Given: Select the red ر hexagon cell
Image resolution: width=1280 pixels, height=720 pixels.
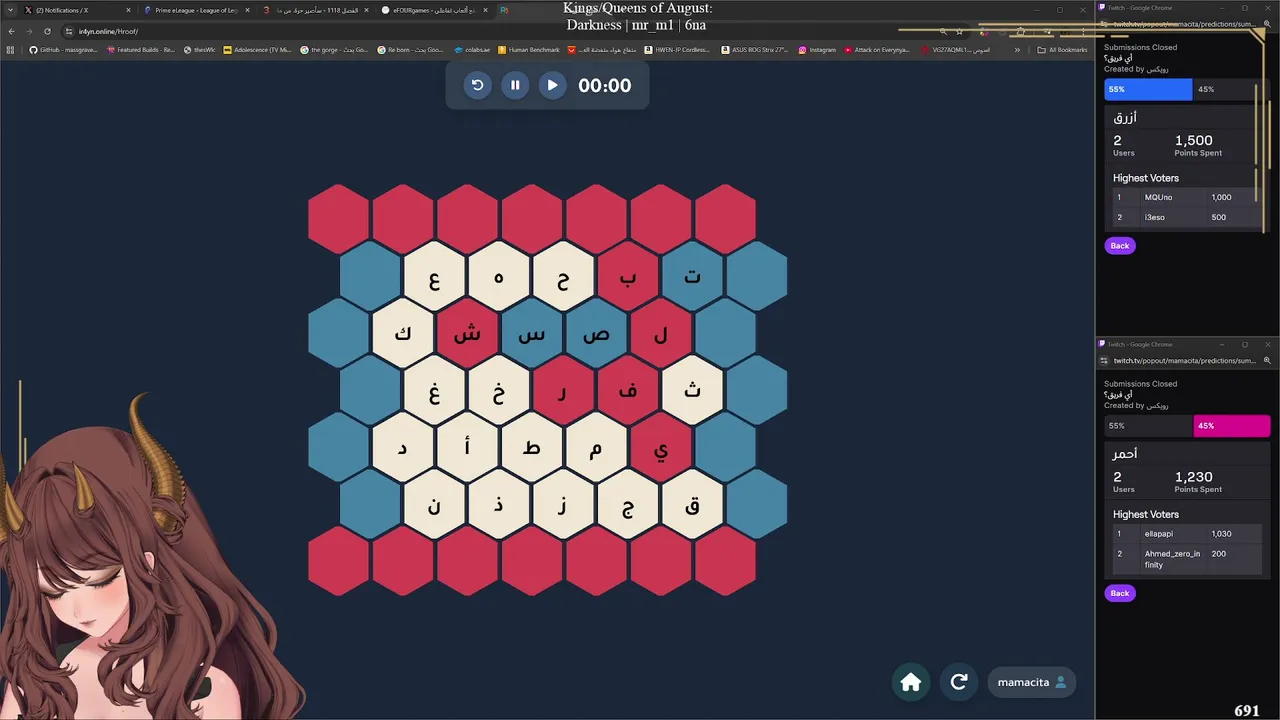Looking at the screenshot, I should tap(563, 390).
